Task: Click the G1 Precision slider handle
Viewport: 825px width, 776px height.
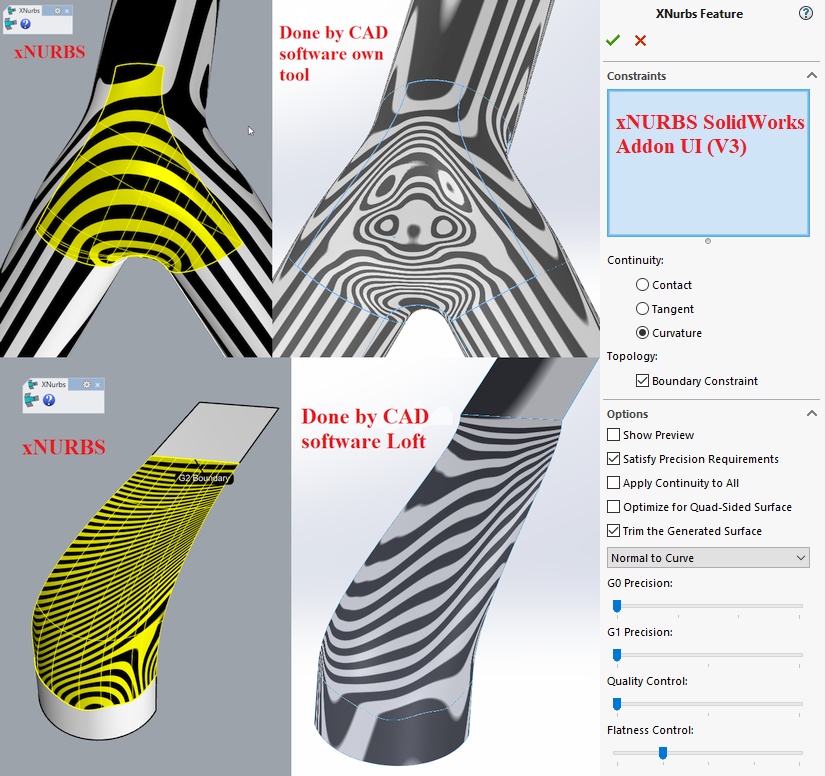Action: [x=617, y=655]
